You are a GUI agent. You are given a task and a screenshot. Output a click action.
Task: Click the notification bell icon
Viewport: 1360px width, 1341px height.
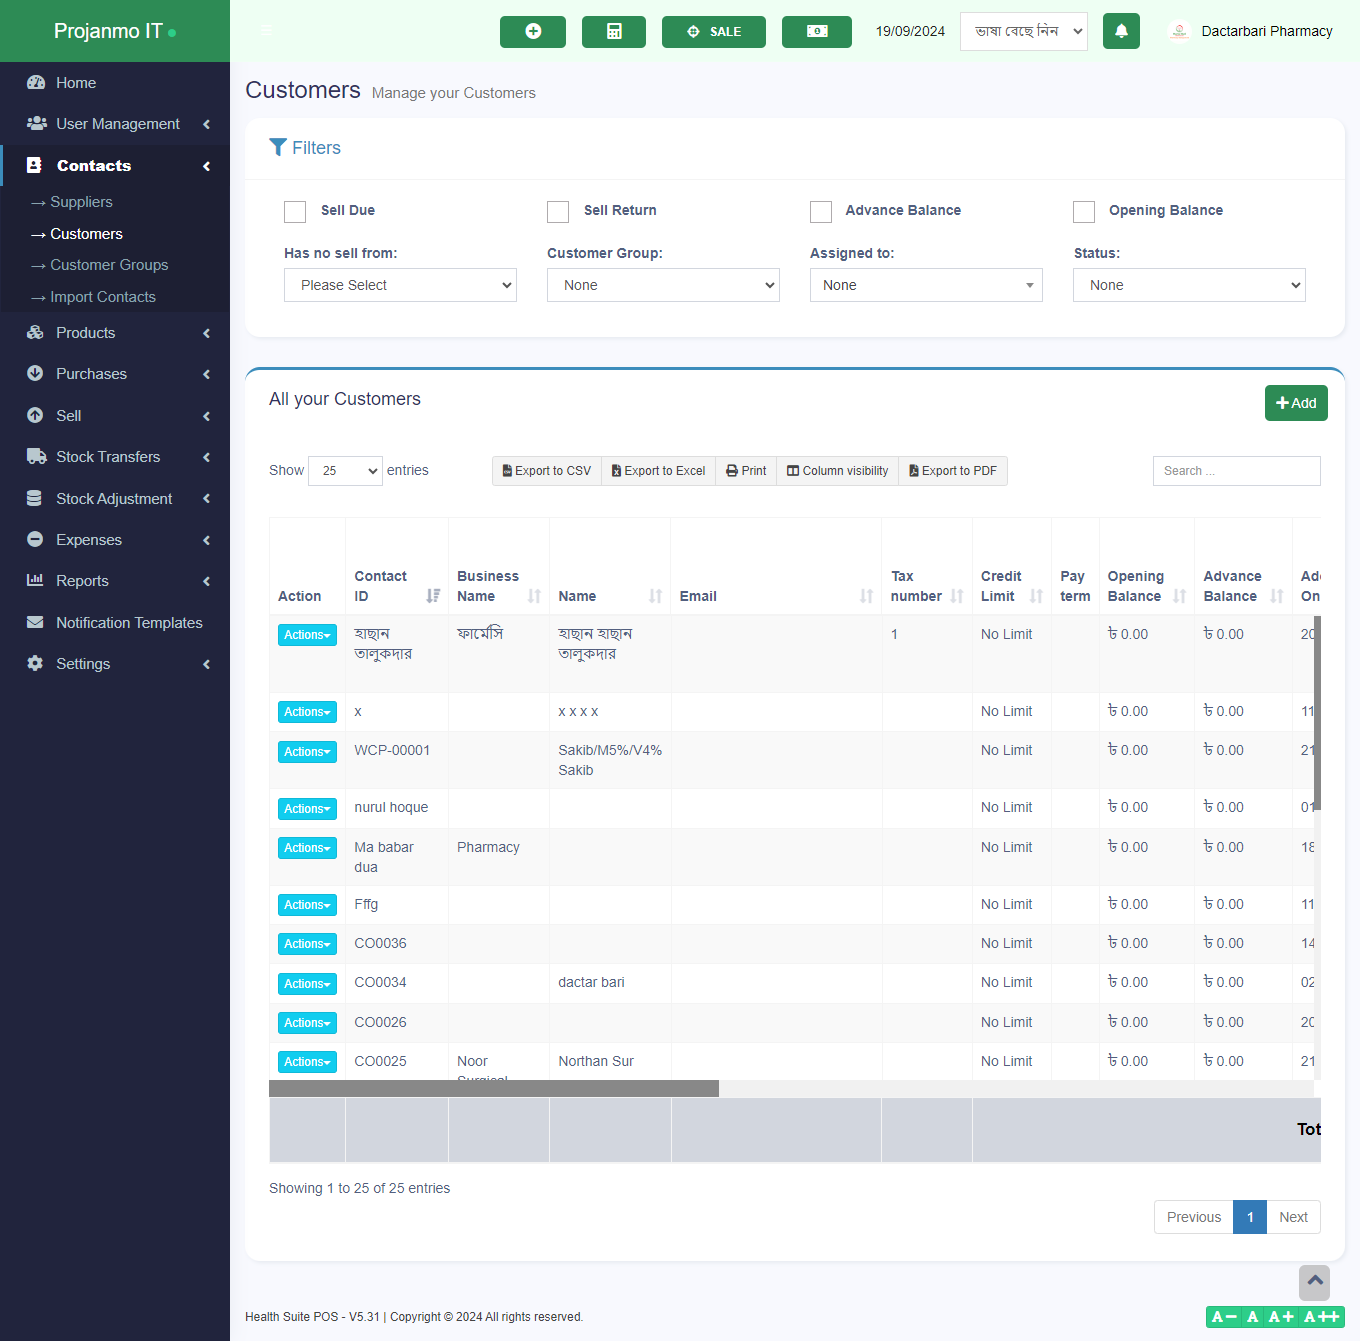pyautogui.click(x=1121, y=31)
